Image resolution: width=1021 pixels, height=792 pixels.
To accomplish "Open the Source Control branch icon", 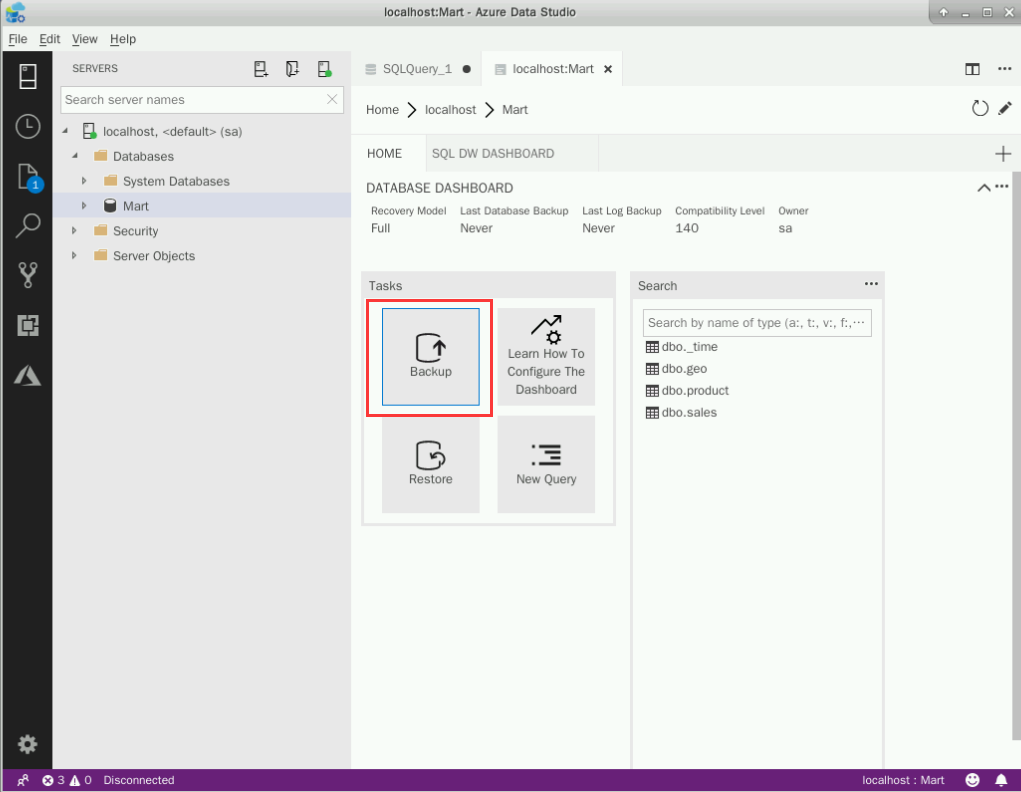I will pos(27,275).
